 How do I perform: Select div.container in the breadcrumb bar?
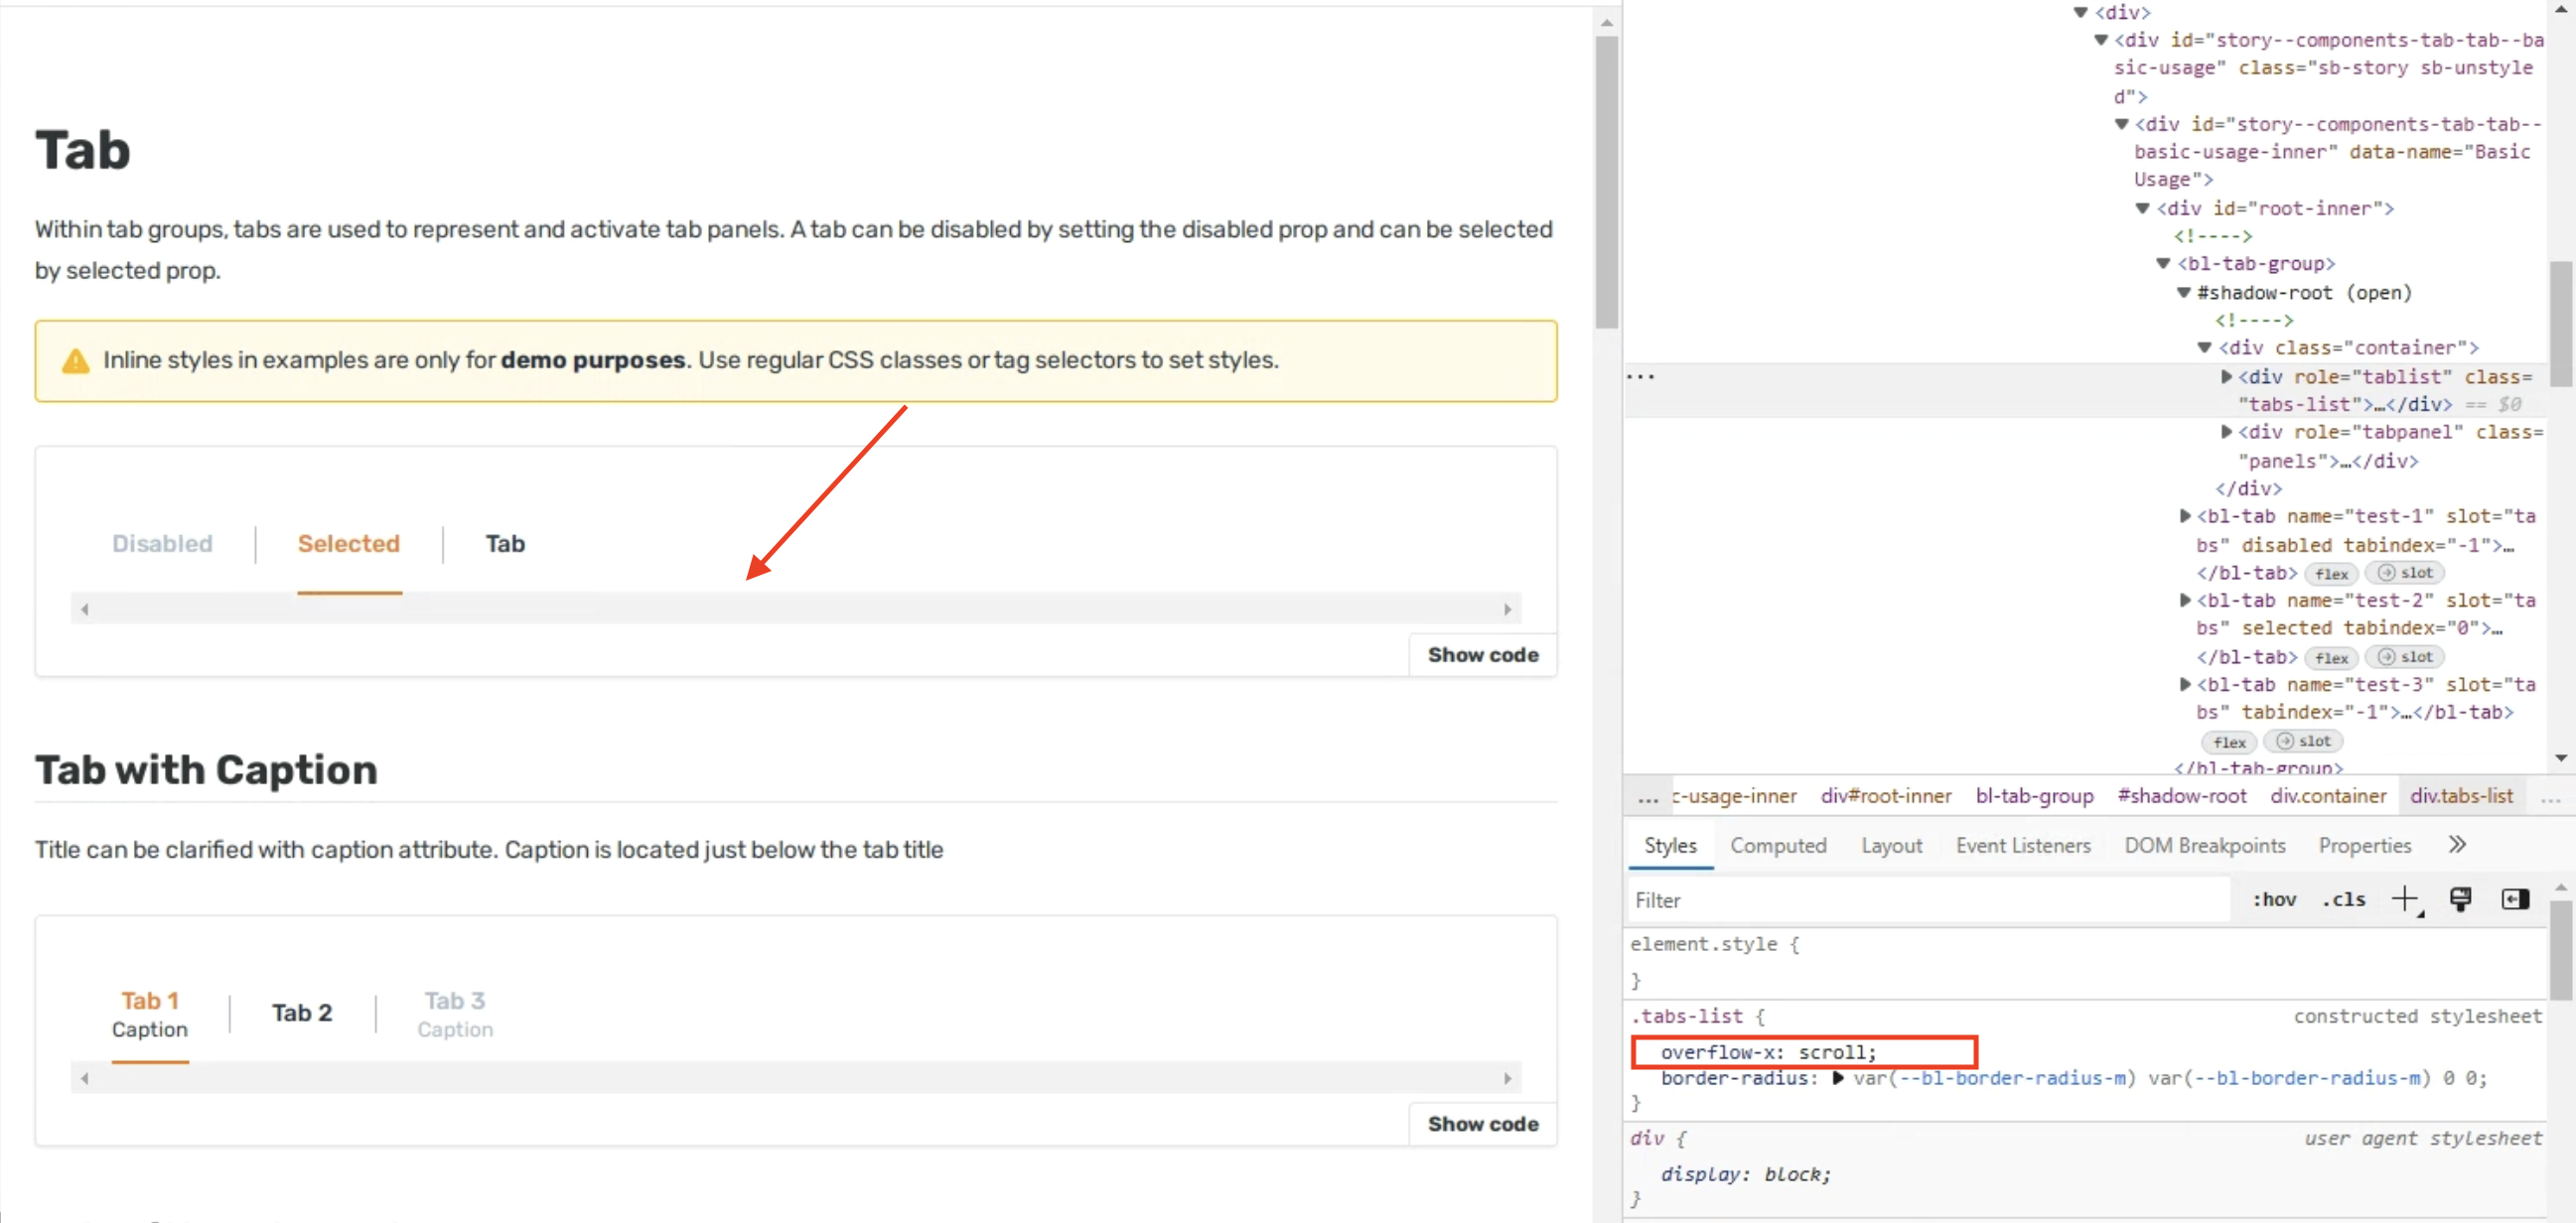pyautogui.click(x=2328, y=795)
